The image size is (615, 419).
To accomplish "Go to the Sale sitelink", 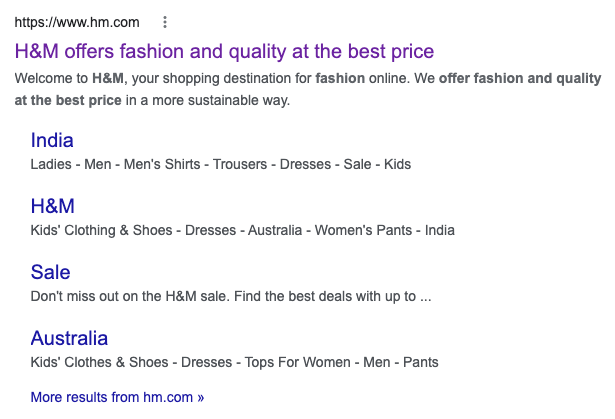I will (50, 272).
